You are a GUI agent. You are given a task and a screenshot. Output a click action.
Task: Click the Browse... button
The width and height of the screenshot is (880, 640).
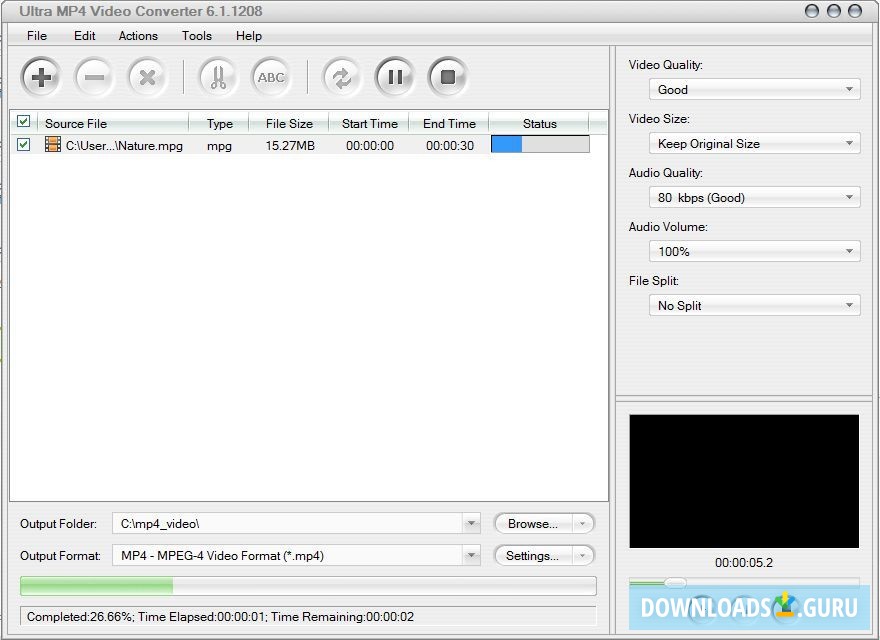click(533, 523)
